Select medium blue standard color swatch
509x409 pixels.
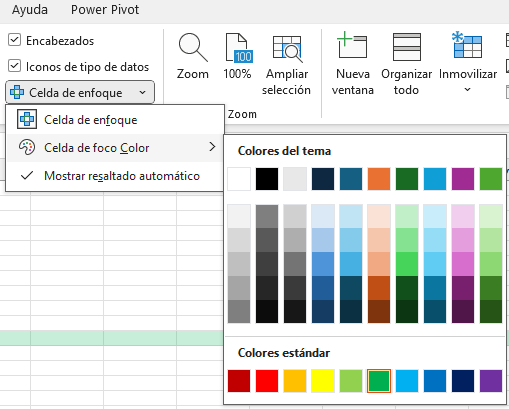pos(435,381)
